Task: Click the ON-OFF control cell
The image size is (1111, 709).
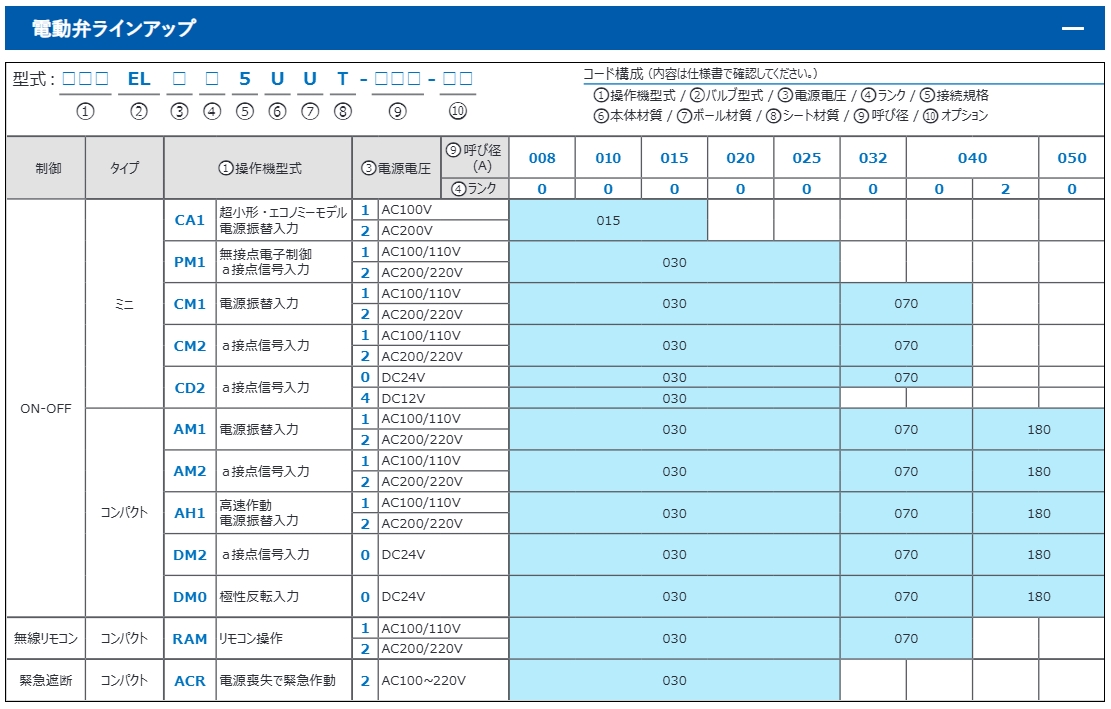Action: (46, 409)
